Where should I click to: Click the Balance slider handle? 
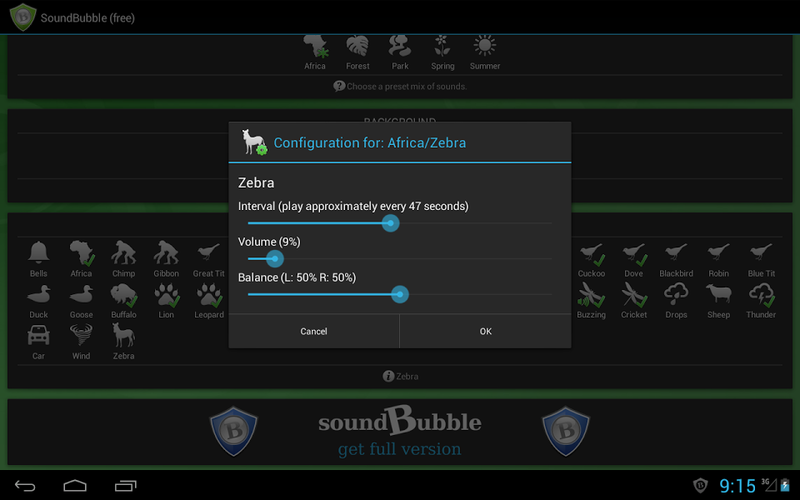[400, 294]
